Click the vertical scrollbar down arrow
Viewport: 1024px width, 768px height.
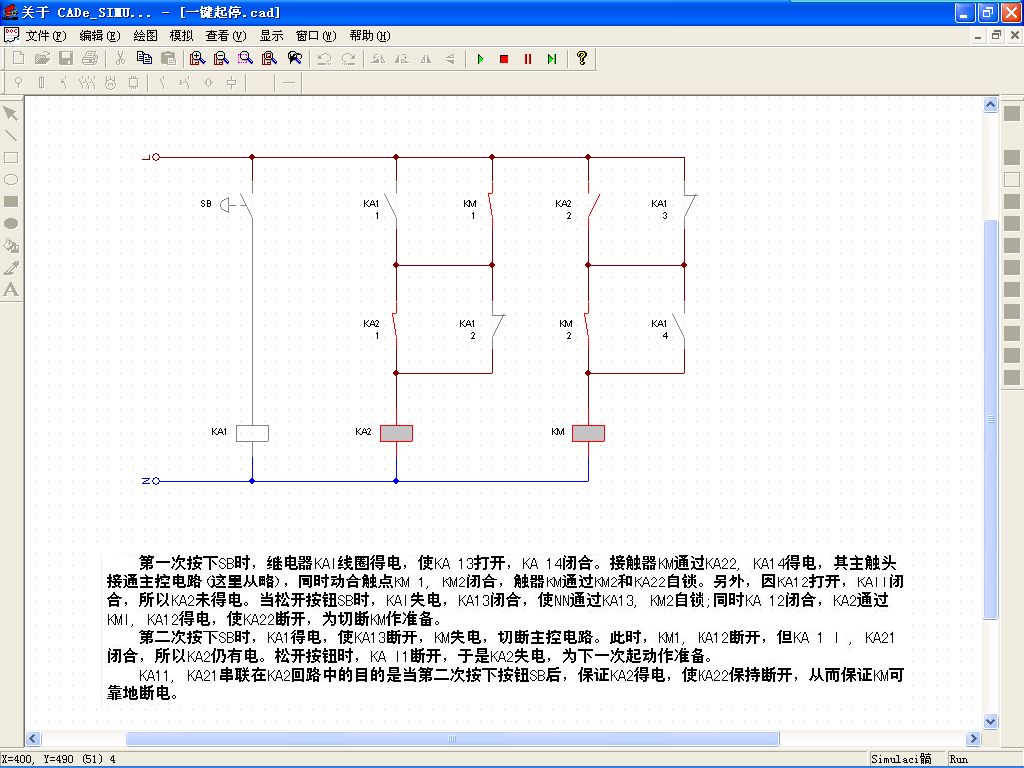click(991, 722)
